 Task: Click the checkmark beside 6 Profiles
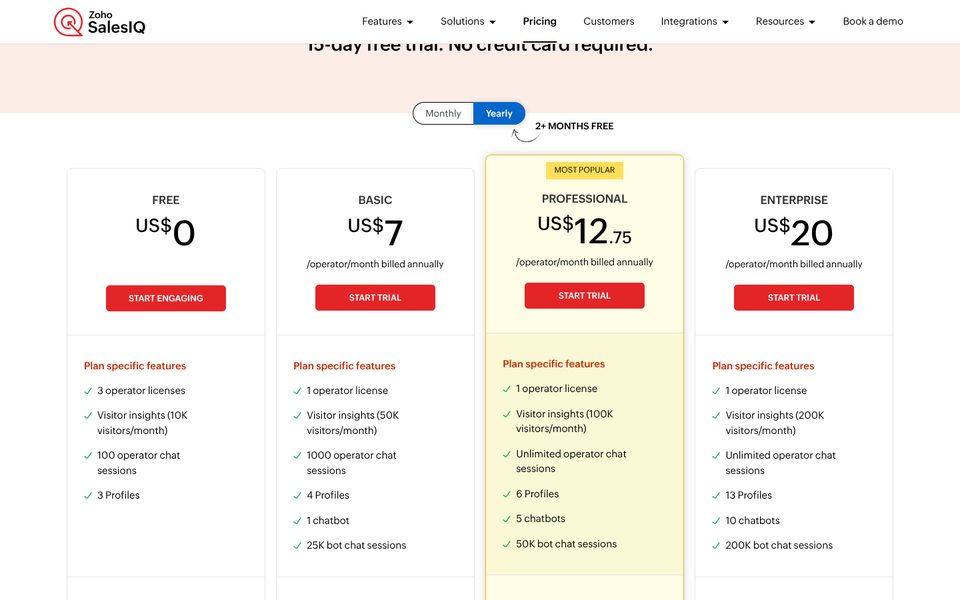pos(507,494)
